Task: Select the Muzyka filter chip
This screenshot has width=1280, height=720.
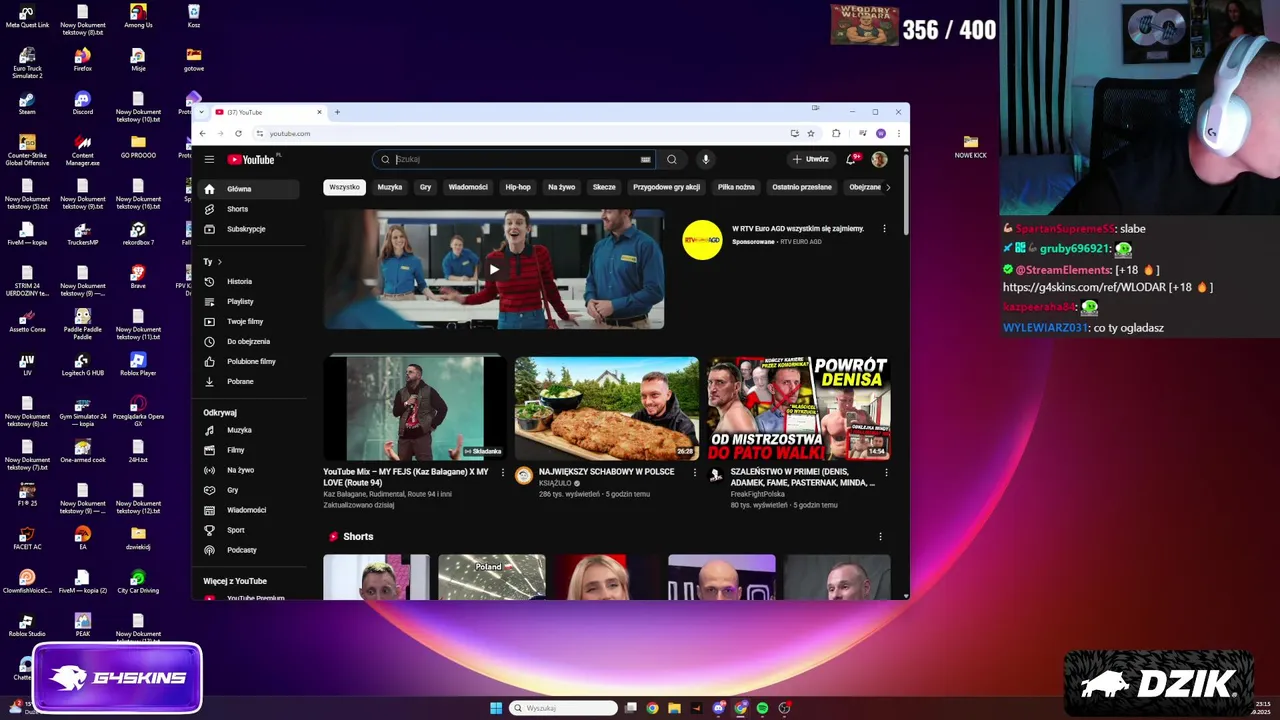Action: coord(390,187)
